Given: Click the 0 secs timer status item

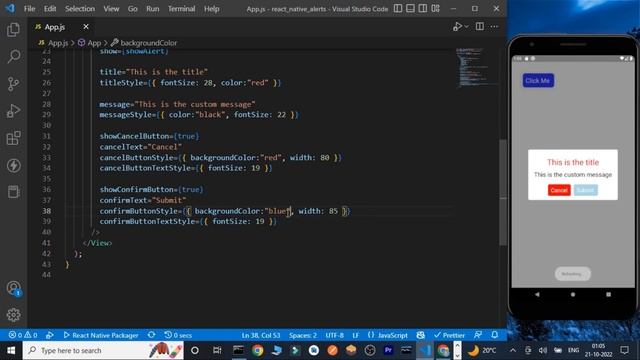Looking at the screenshot, I should click(178, 335).
